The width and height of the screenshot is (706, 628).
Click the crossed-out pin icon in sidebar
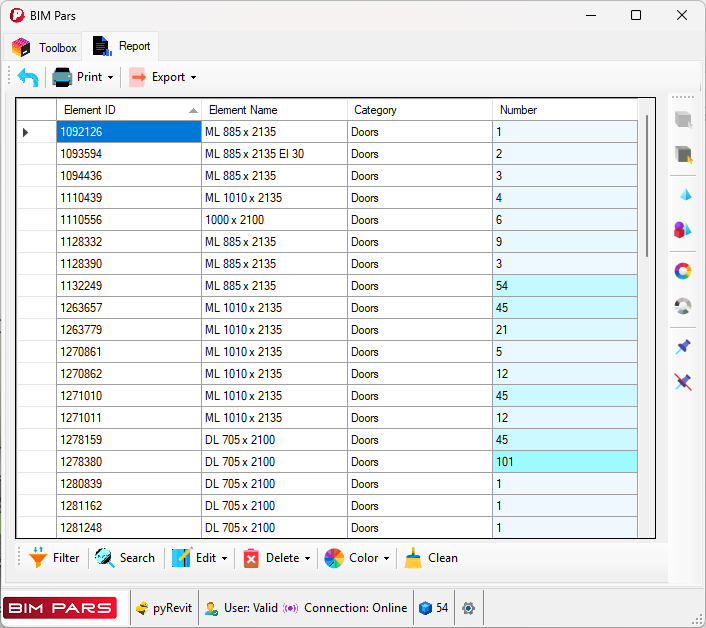(x=683, y=382)
